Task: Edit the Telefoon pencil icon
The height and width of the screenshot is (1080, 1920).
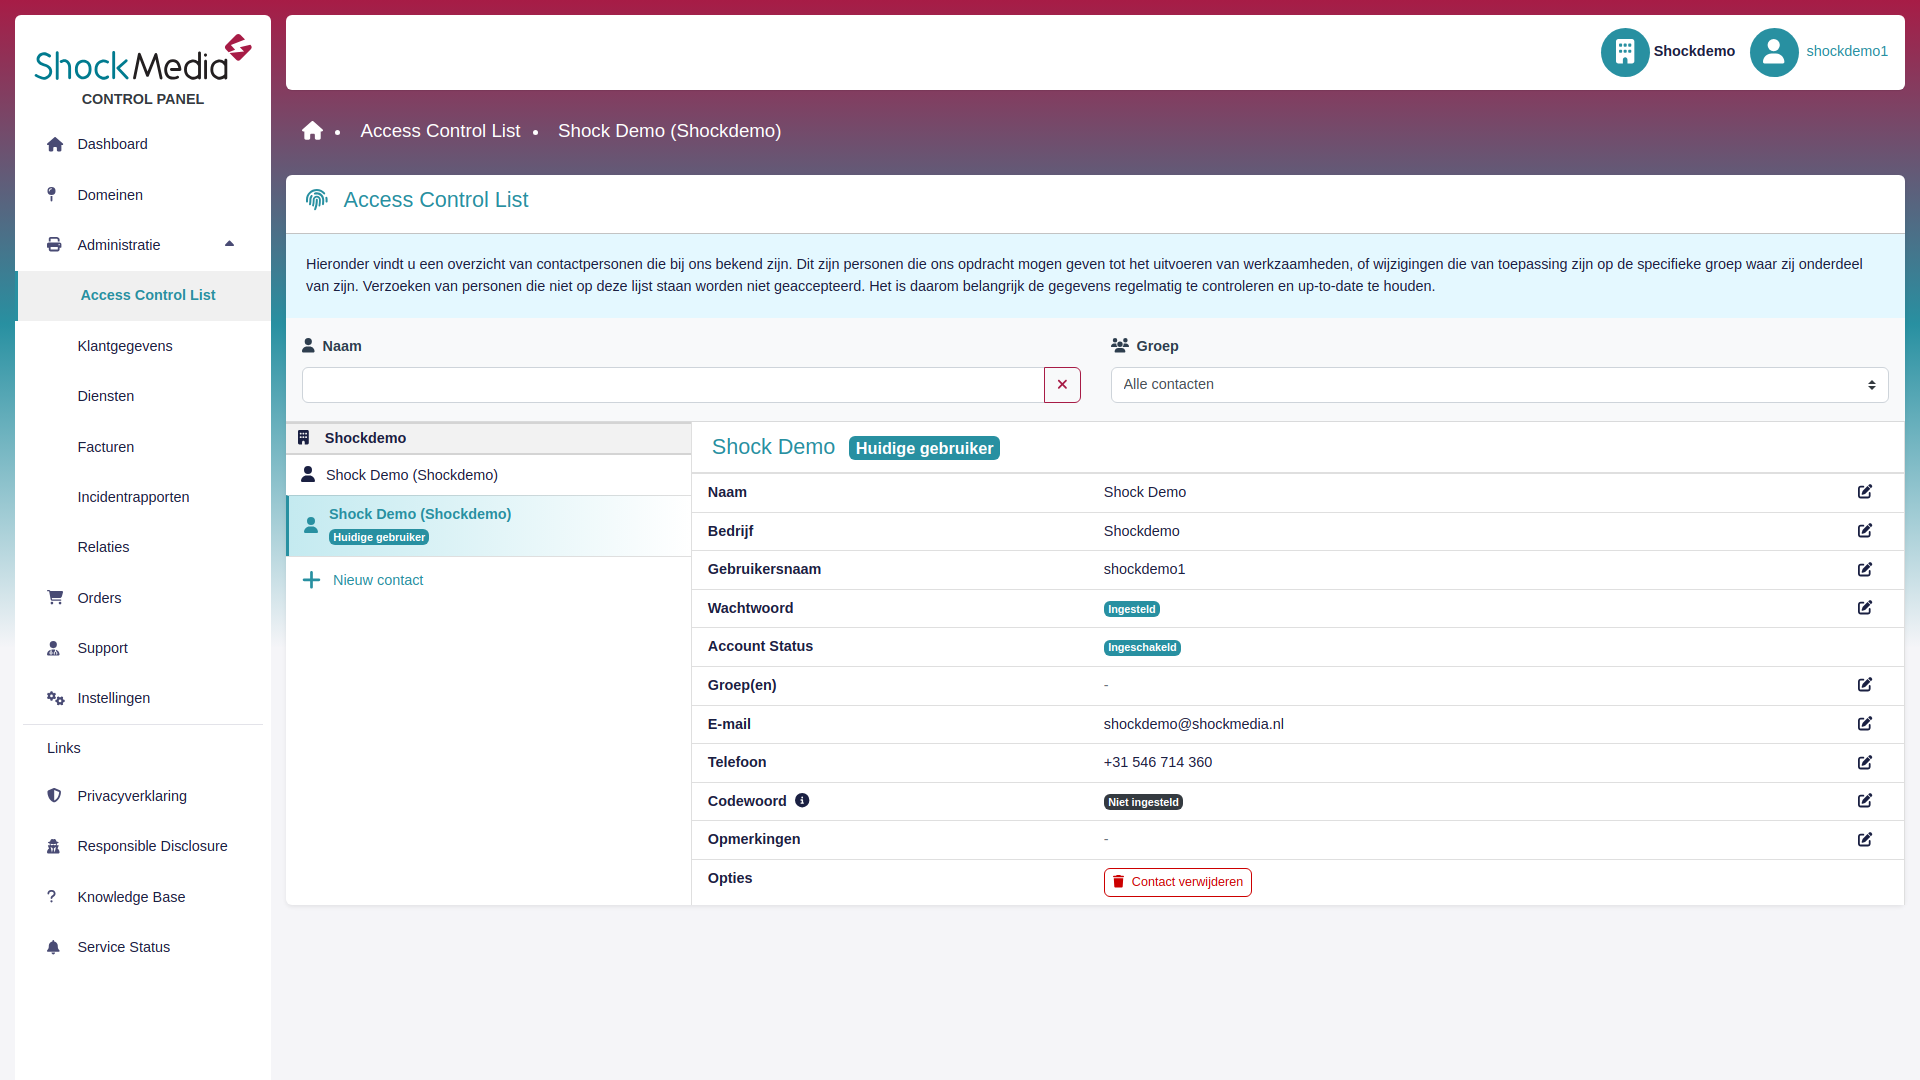Action: pos(1865,762)
